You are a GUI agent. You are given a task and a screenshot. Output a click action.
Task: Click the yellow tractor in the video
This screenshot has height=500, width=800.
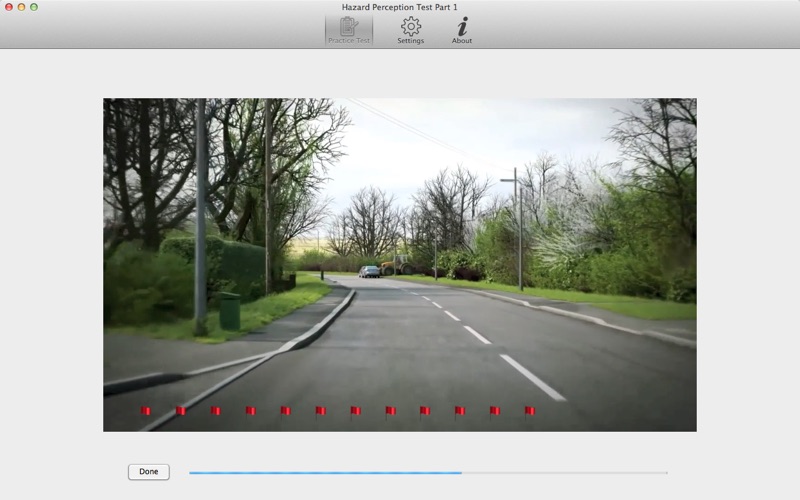point(398,265)
